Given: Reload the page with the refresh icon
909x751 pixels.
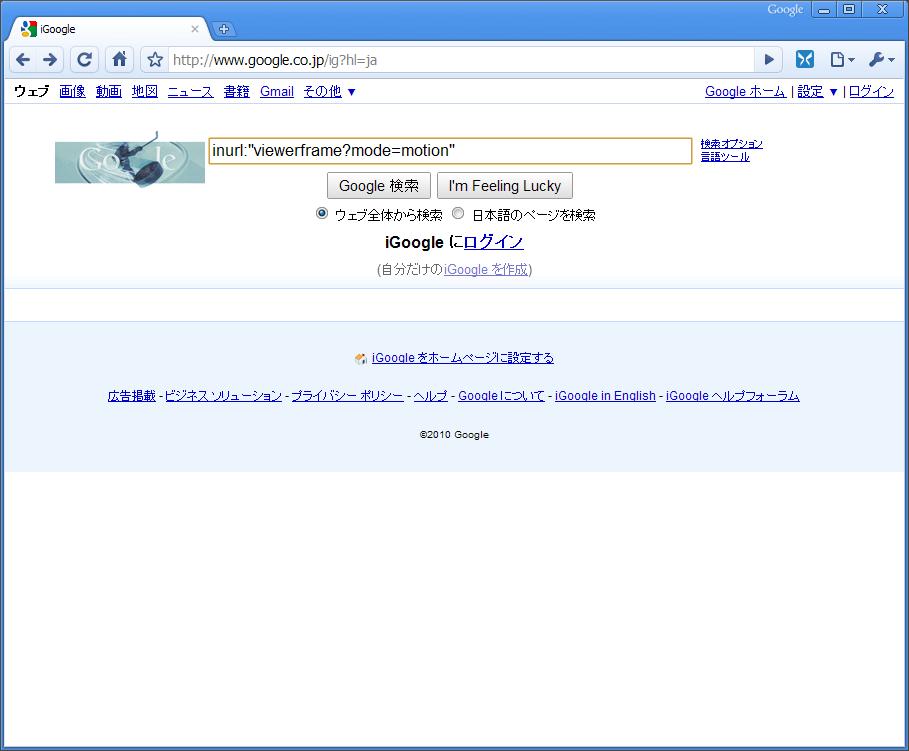Looking at the screenshot, I should pyautogui.click(x=85, y=59).
